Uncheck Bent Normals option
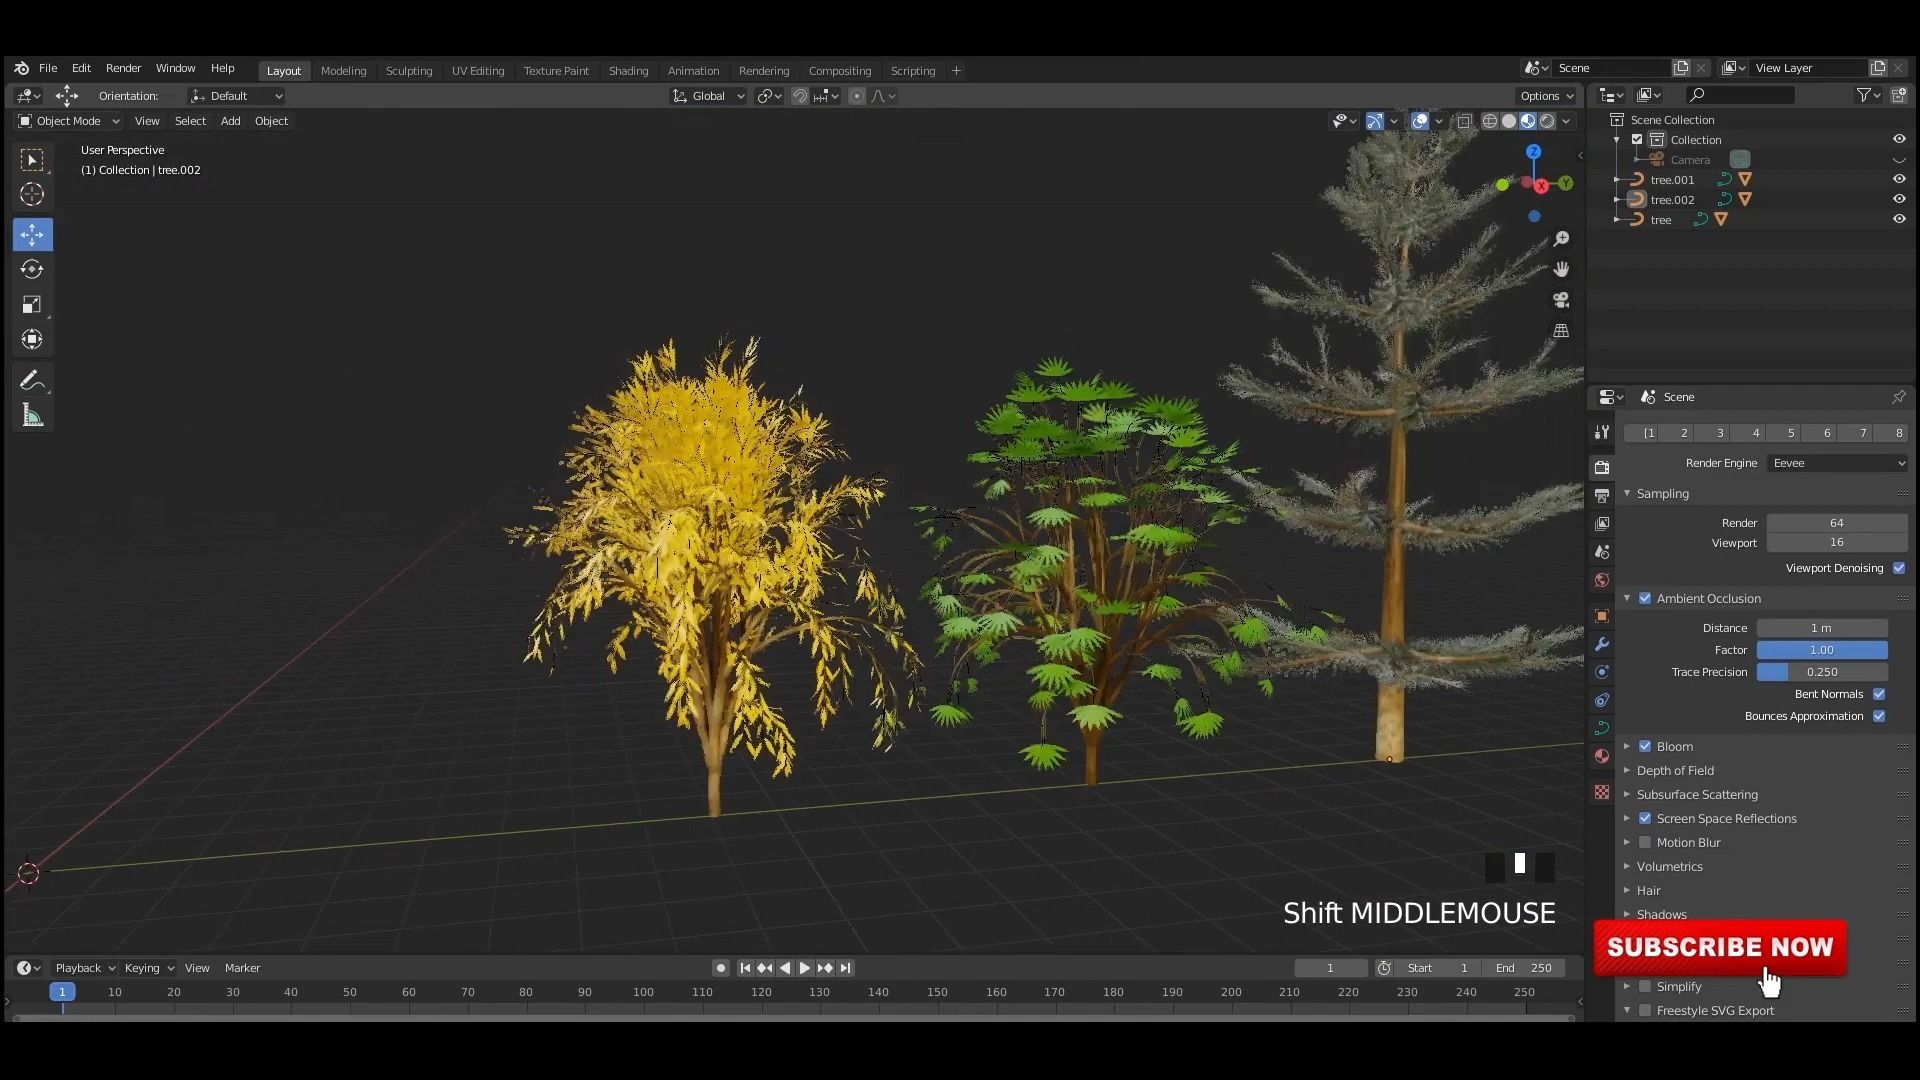Screen dimensions: 1920x1080 click(x=1879, y=694)
